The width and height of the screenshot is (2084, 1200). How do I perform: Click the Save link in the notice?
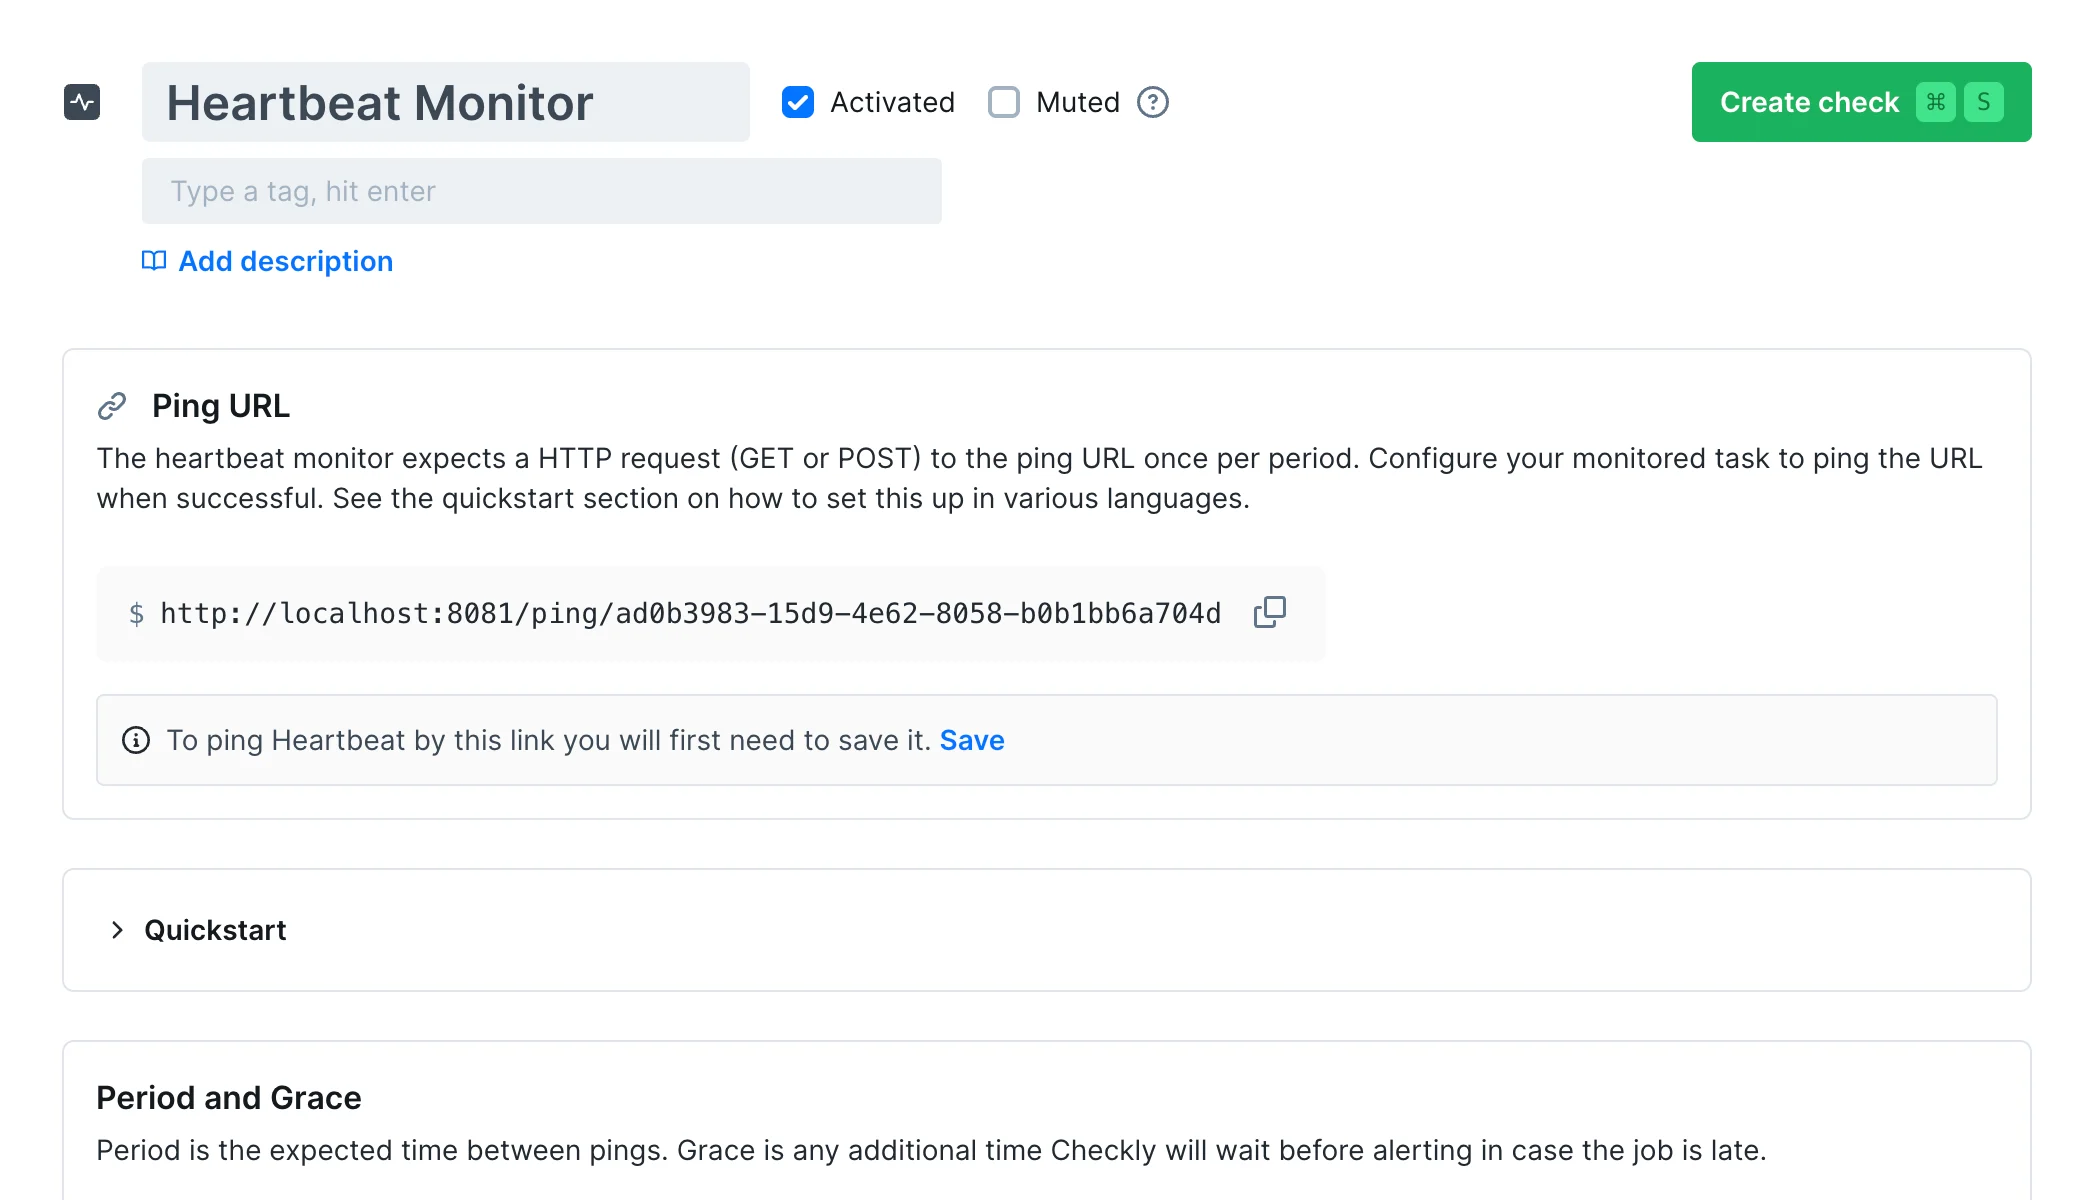point(972,740)
